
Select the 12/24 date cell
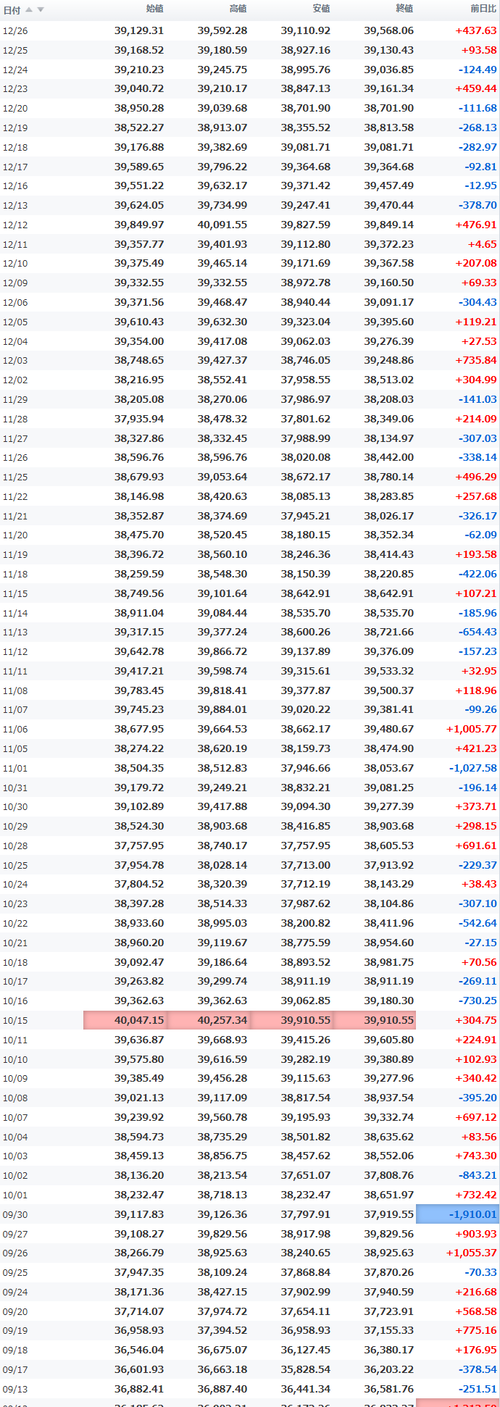point(15,69)
